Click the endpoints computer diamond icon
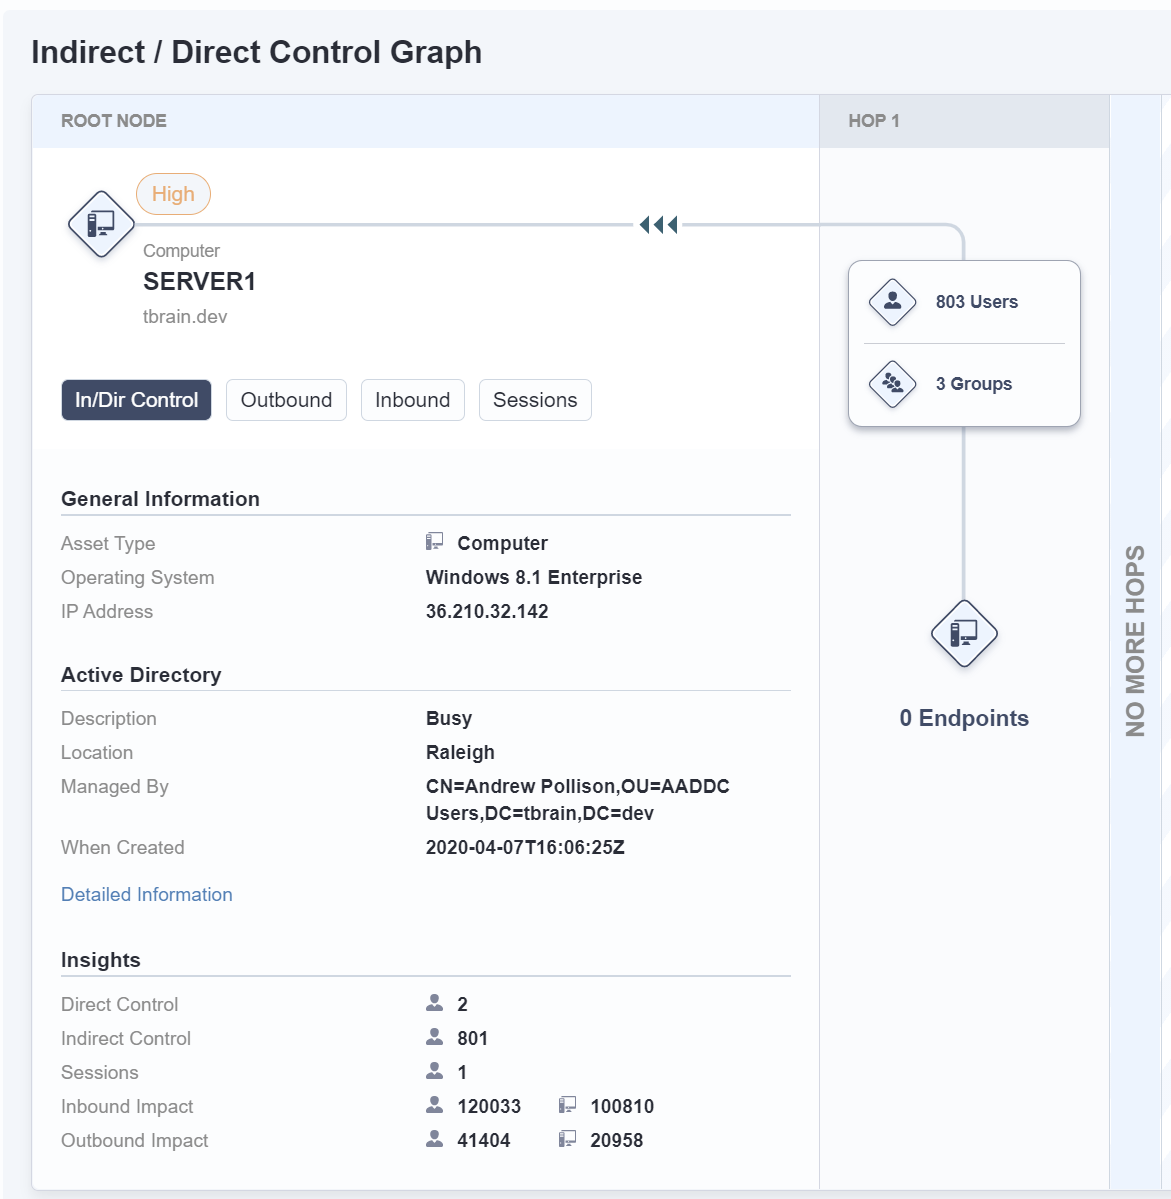The width and height of the screenshot is (1171, 1199). (x=964, y=633)
